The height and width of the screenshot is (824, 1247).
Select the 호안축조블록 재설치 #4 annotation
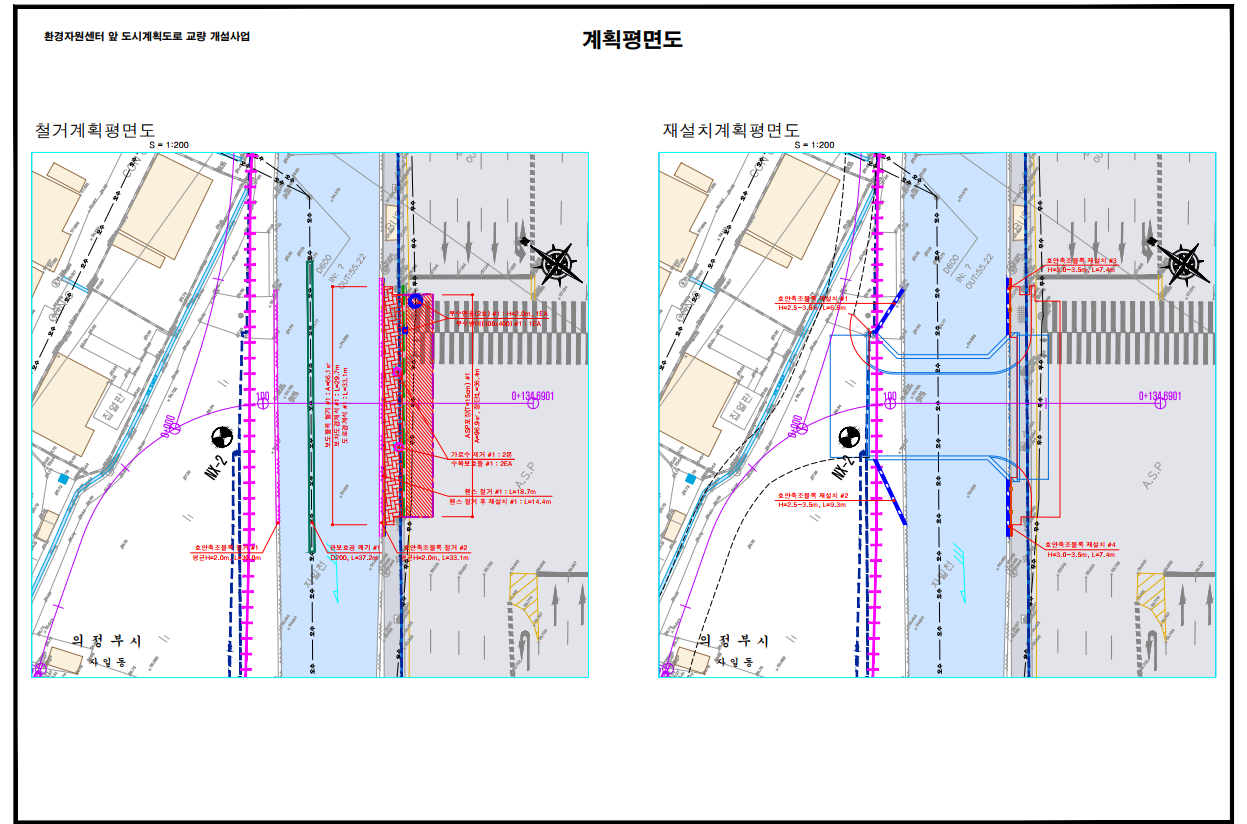(1080, 544)
